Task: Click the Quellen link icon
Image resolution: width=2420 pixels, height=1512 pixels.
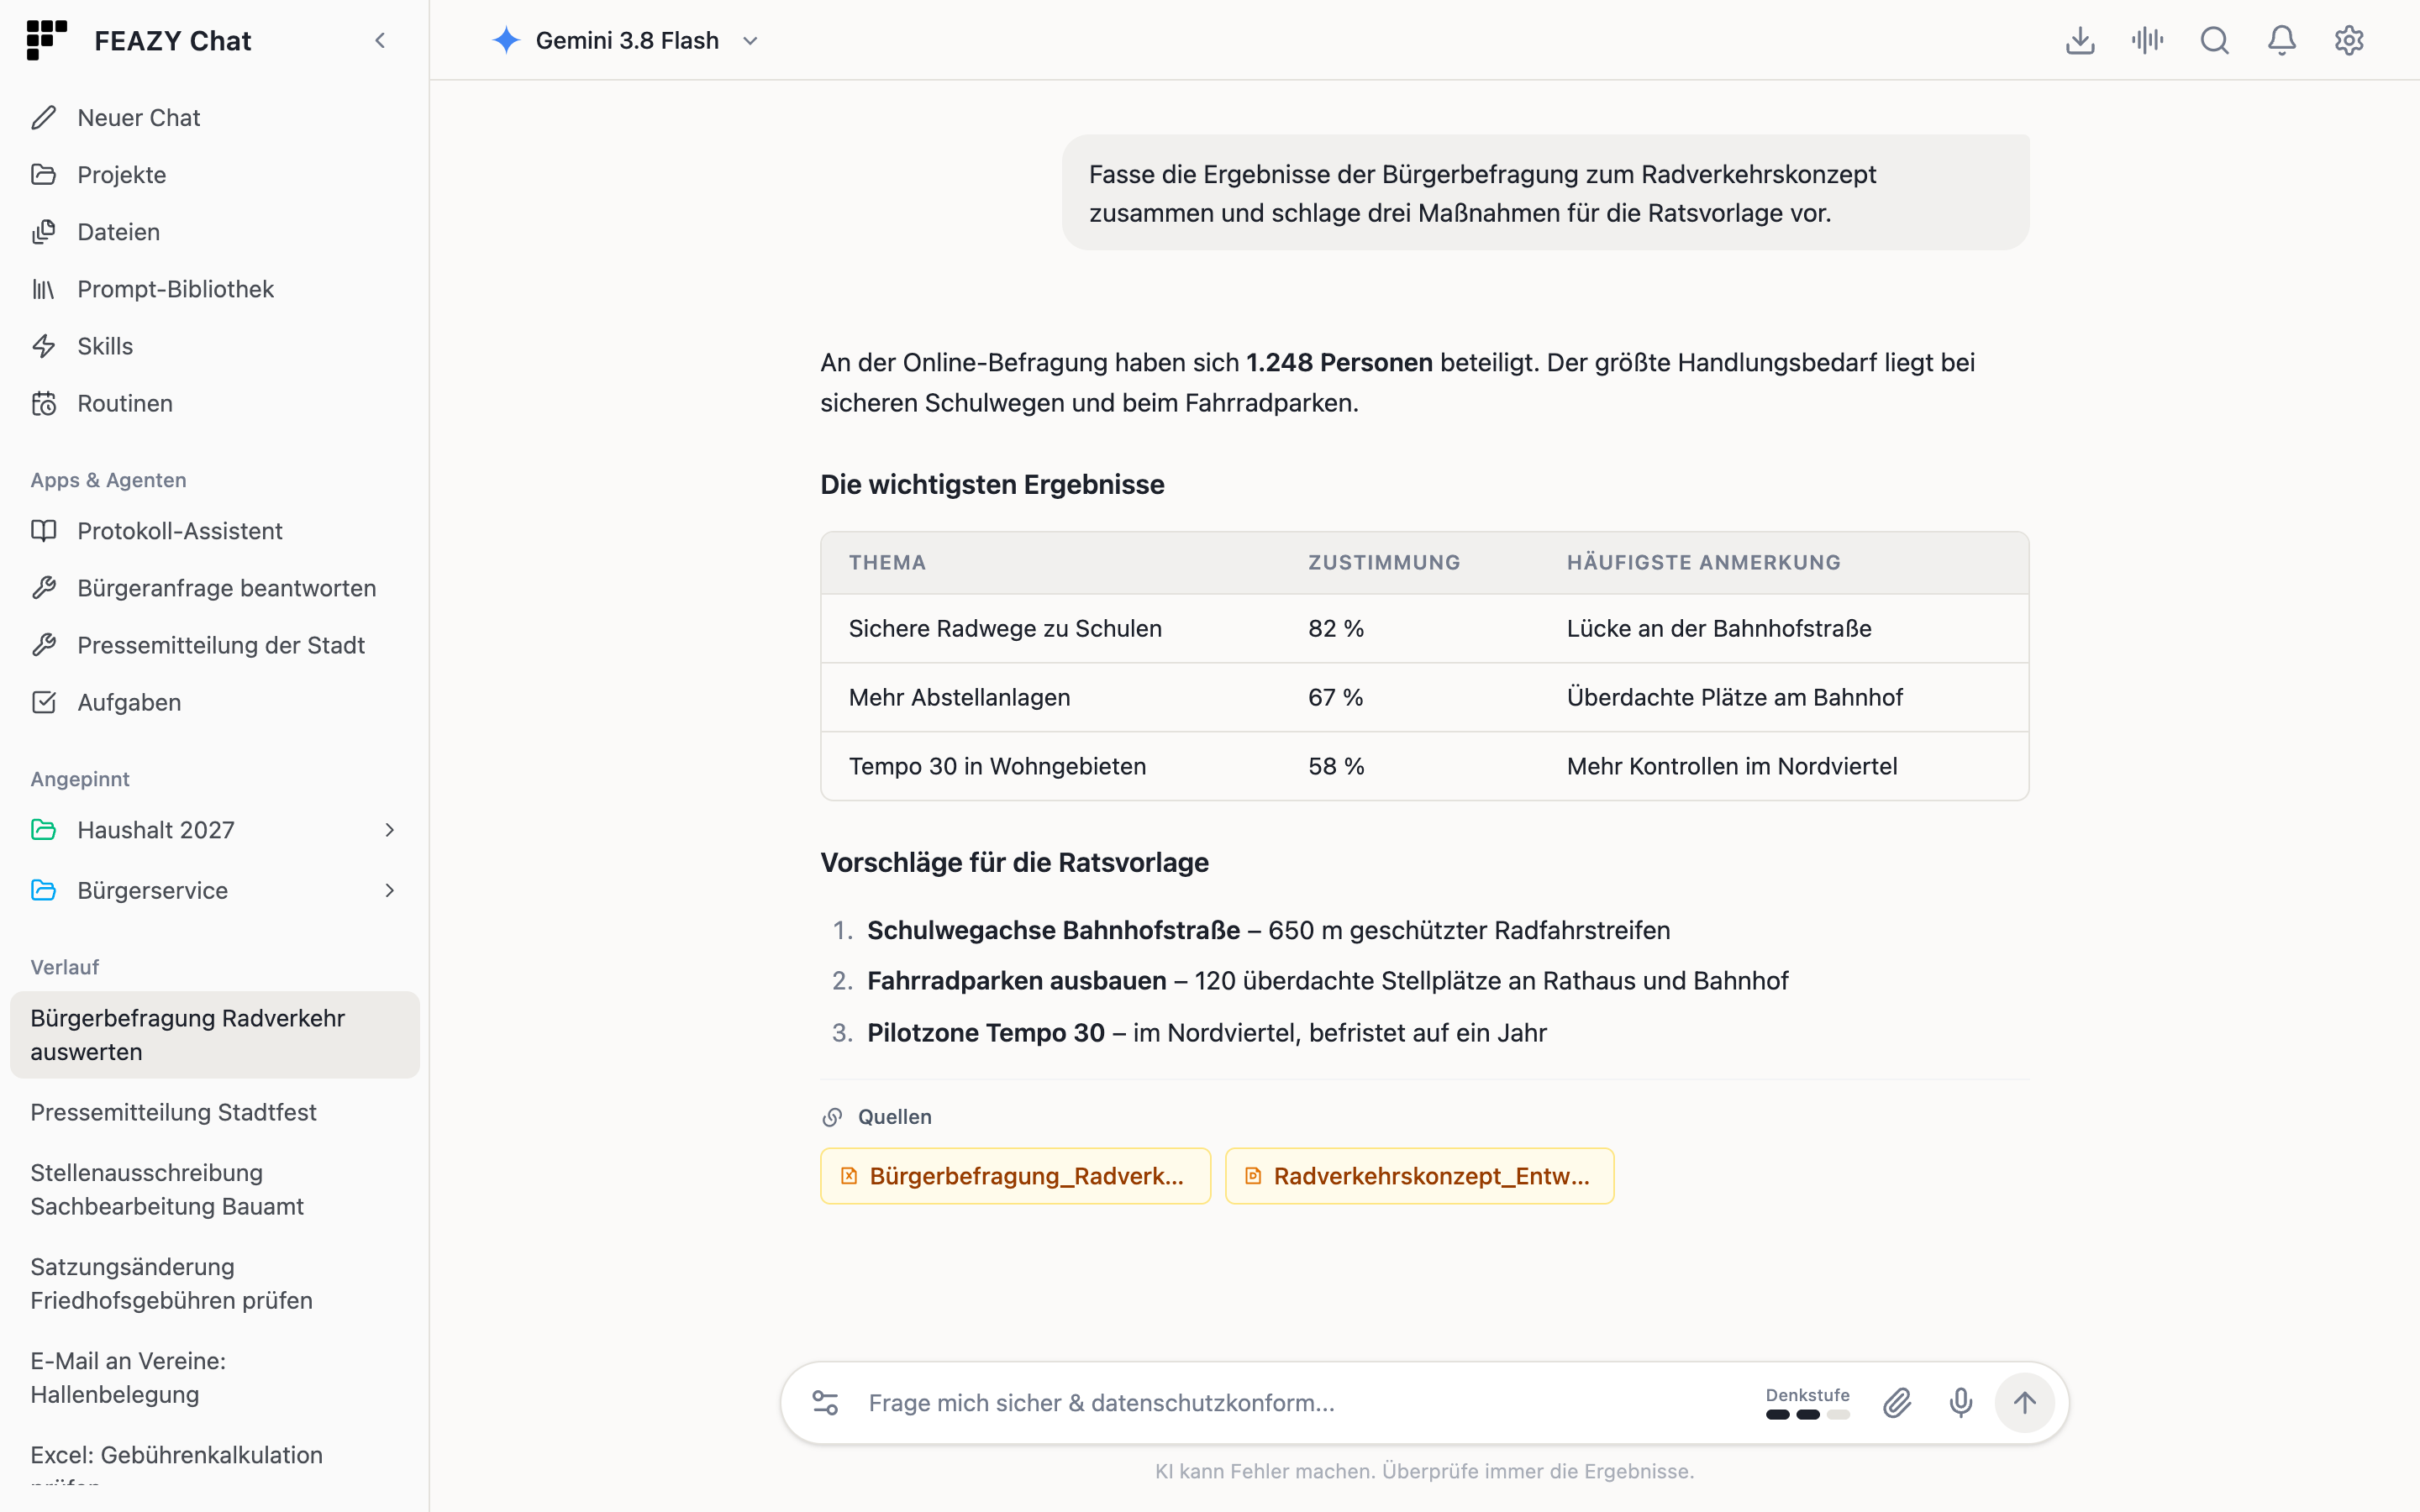Action: (x=832, y=1117)
